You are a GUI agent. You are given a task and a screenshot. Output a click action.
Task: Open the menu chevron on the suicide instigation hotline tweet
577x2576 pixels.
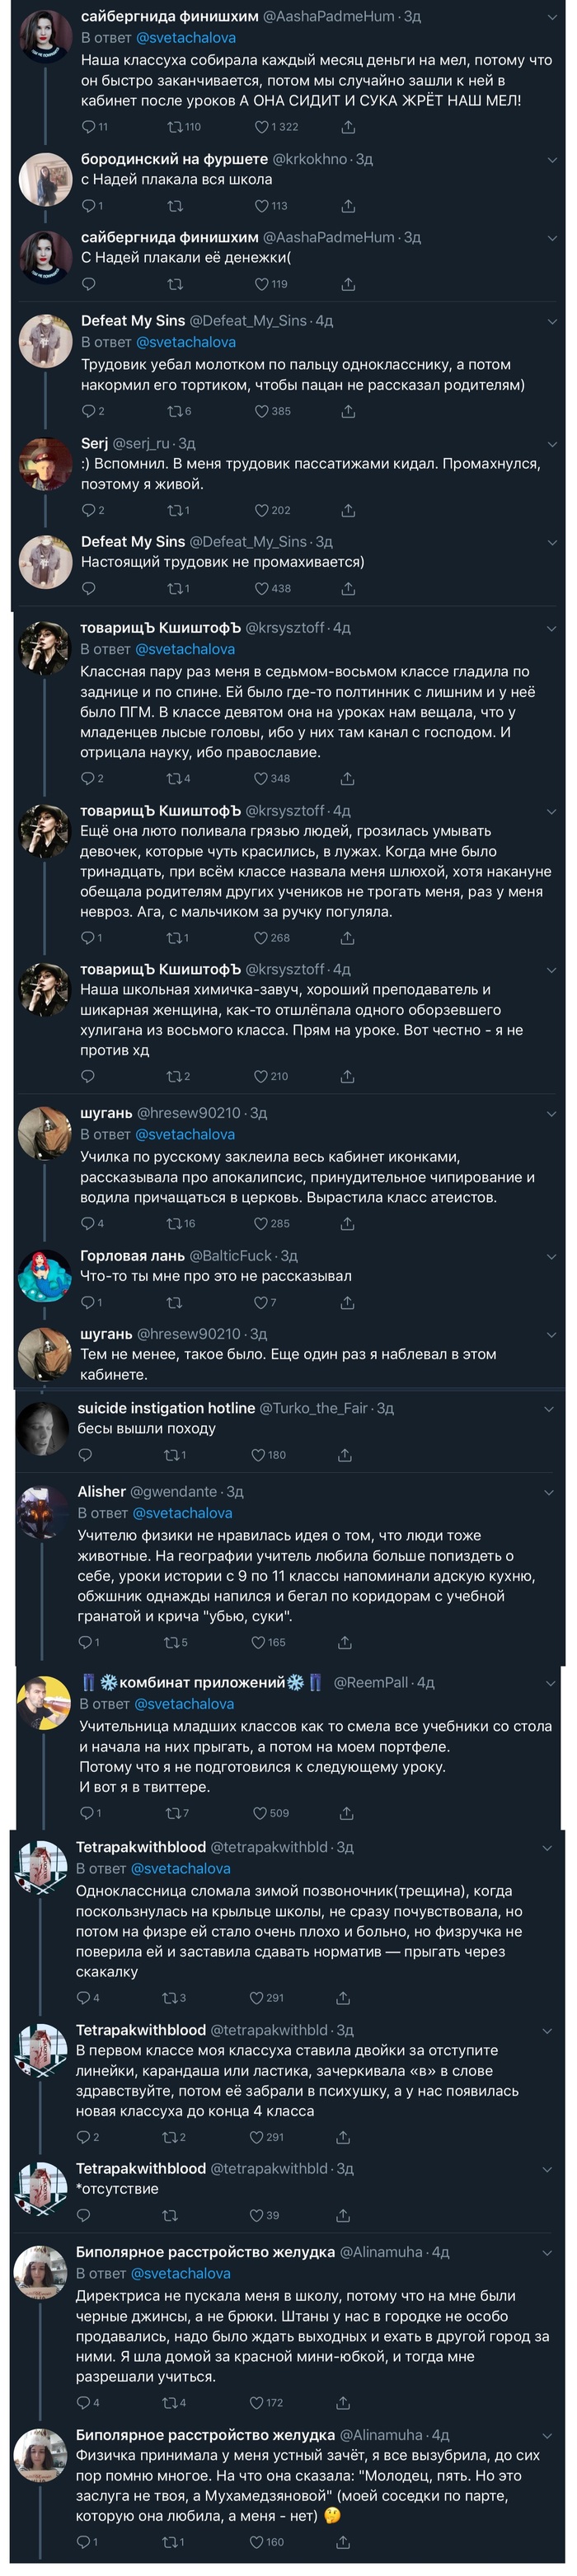coord(548,1409)
